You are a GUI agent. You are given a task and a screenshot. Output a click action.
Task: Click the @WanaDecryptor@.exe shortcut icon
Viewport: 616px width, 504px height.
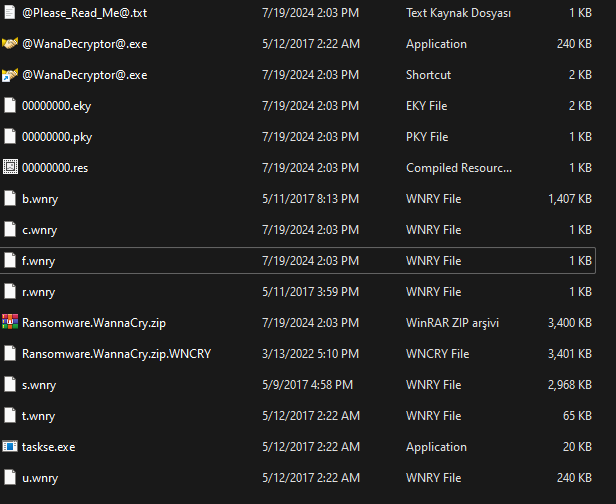point(10,75)
